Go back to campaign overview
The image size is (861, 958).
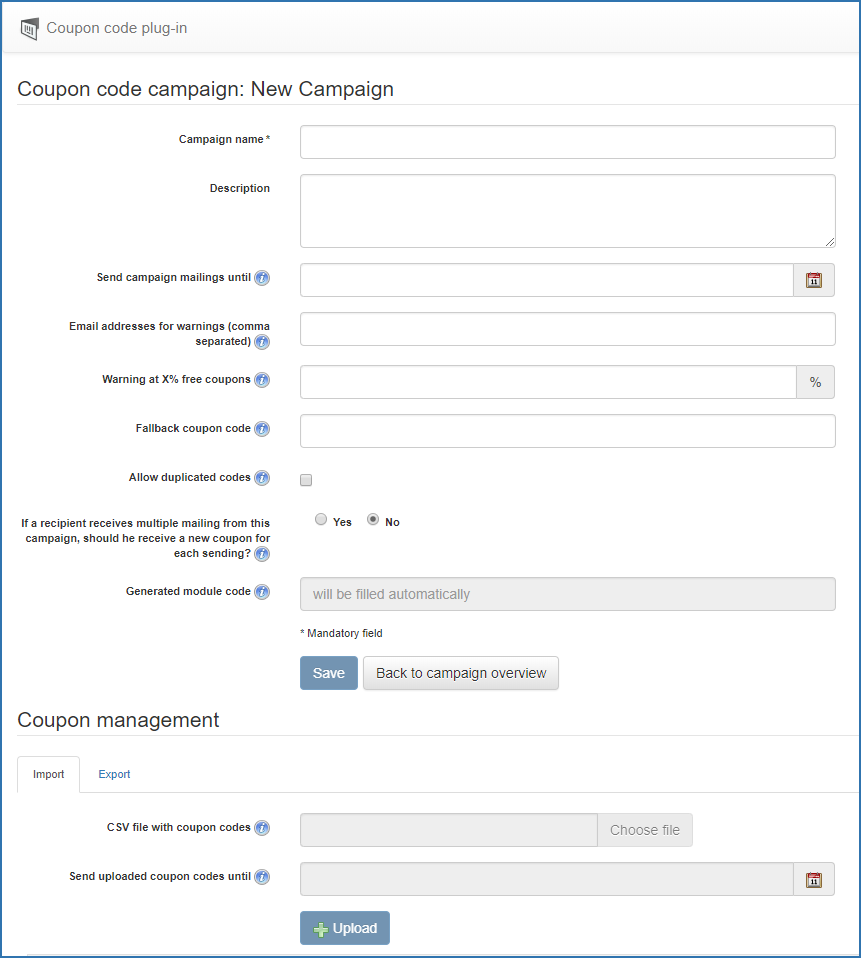[x=461, y=673]
